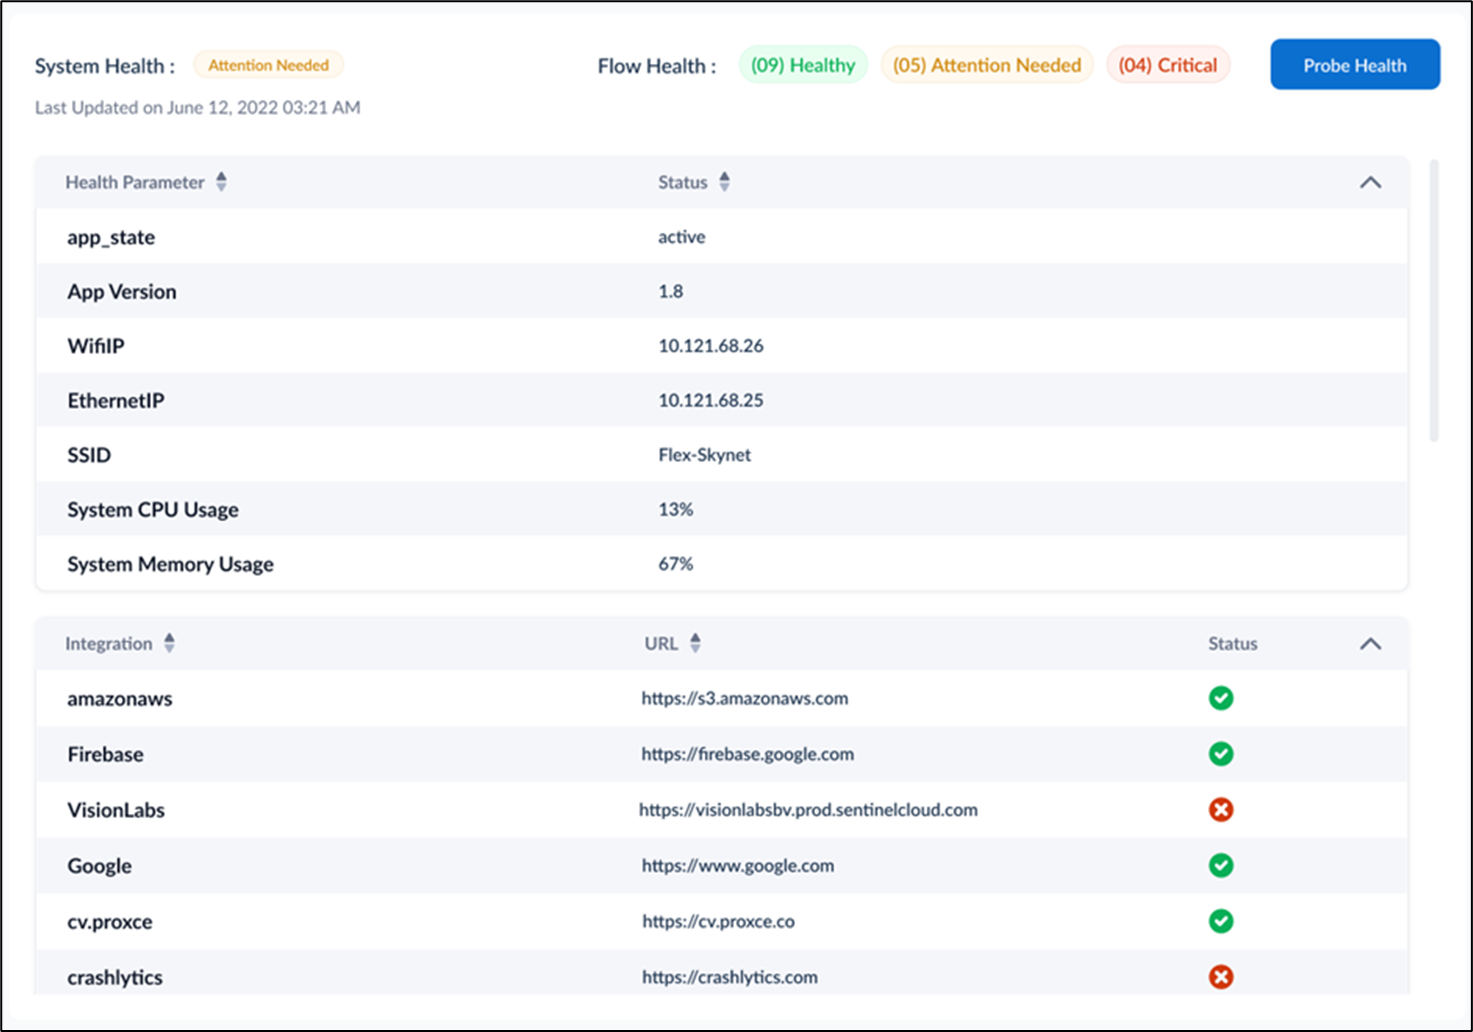
Task: Select the System CPU Usage label
Action: point(153,509)
